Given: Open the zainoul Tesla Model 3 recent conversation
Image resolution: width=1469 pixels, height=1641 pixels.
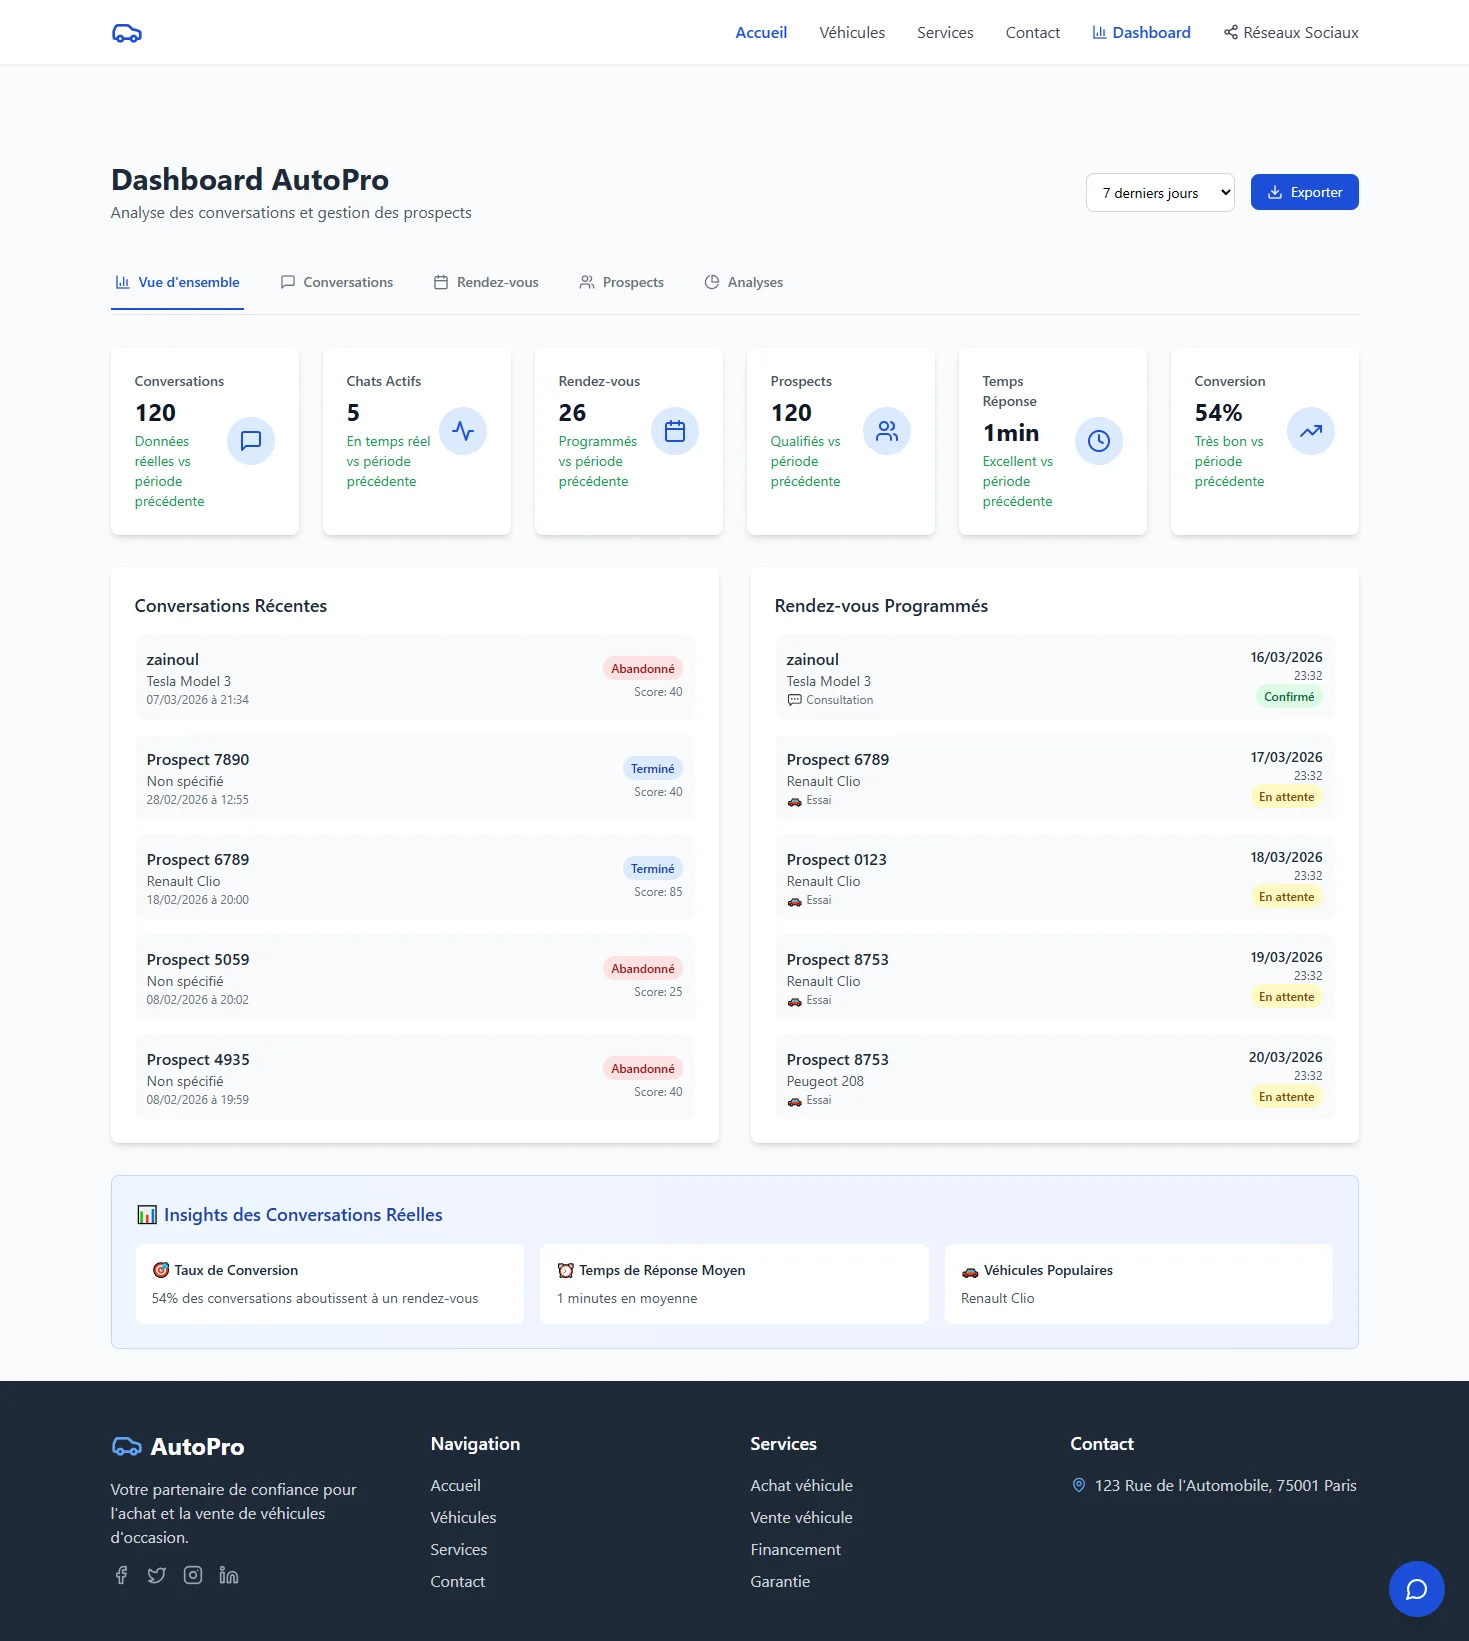Looking at the screenshot, I should pyautogui.click(x=415, y=677).
